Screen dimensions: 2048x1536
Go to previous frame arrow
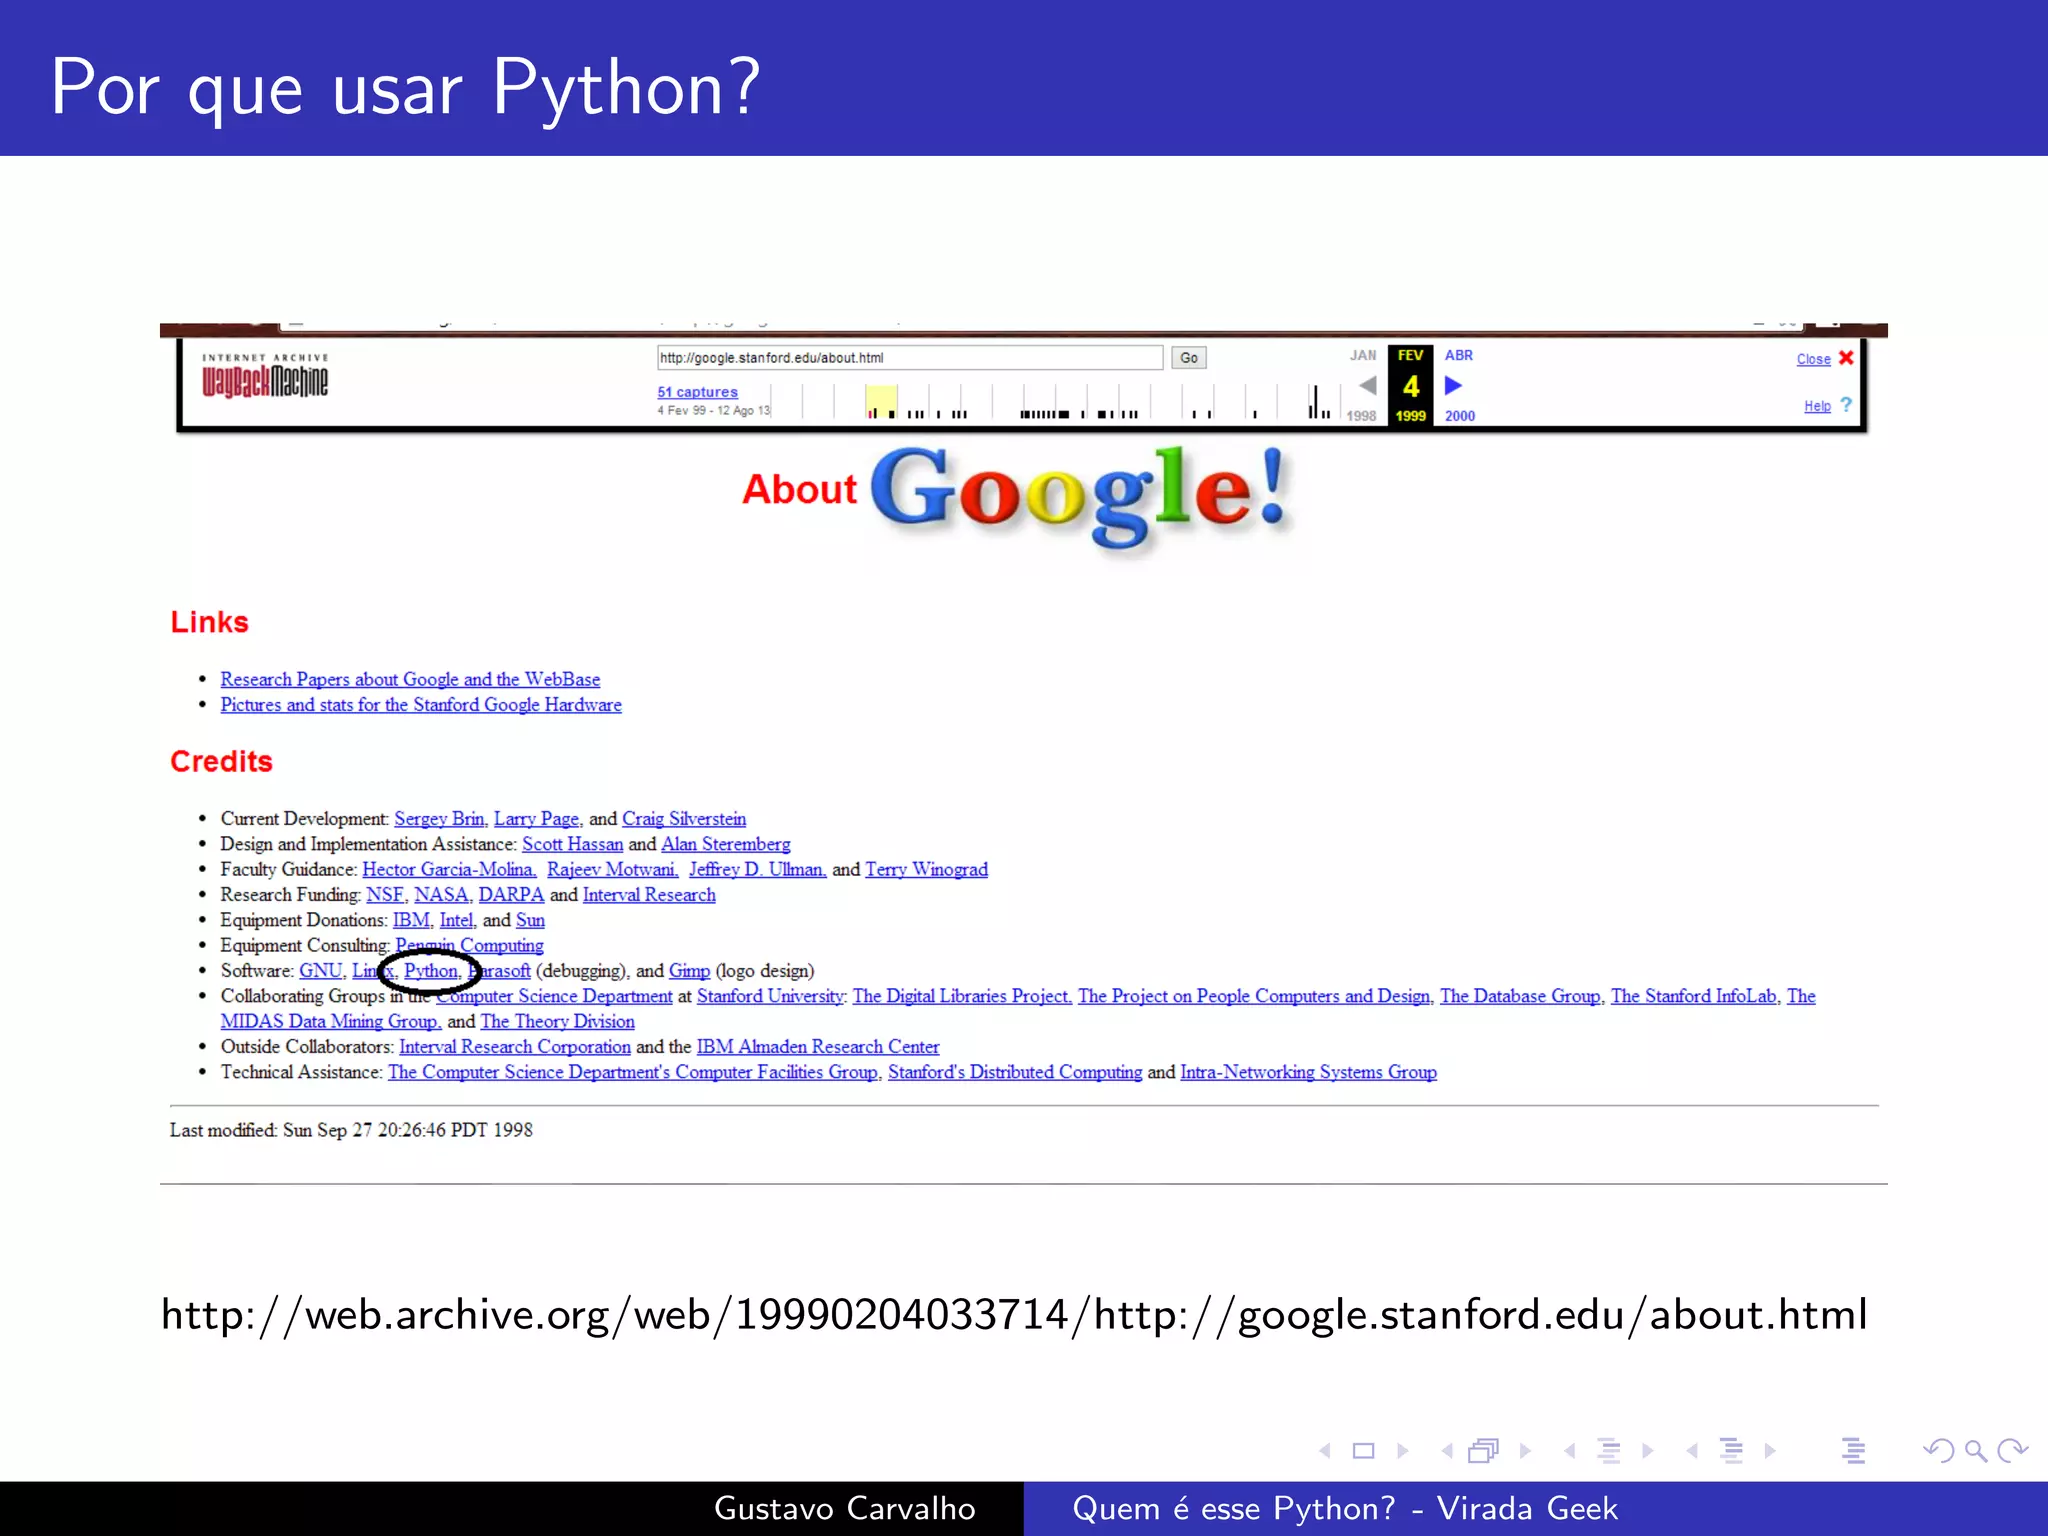pos(1447,1450)
